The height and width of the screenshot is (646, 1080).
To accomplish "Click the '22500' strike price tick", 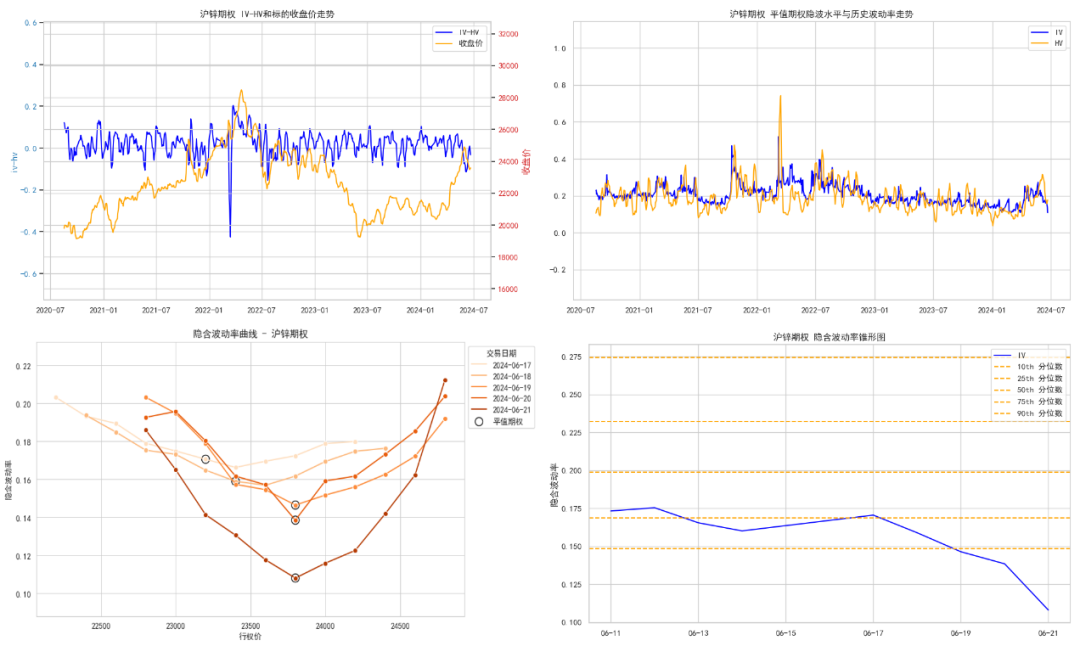I will pos(101,626).
